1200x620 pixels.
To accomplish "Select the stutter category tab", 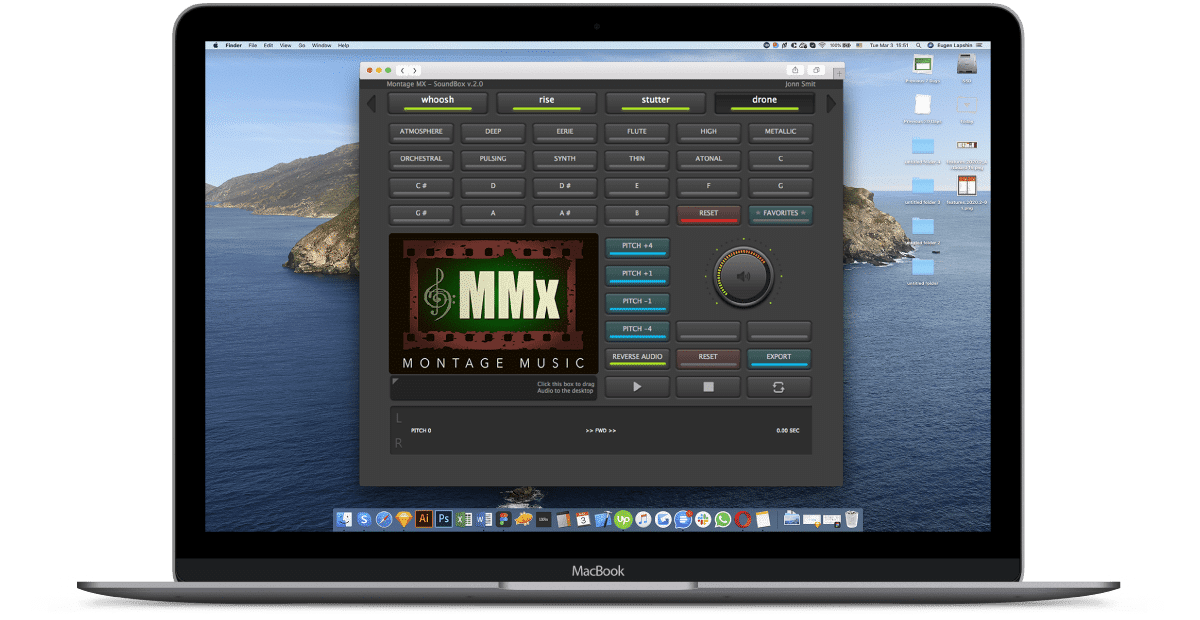I will (x=656, y=102).
